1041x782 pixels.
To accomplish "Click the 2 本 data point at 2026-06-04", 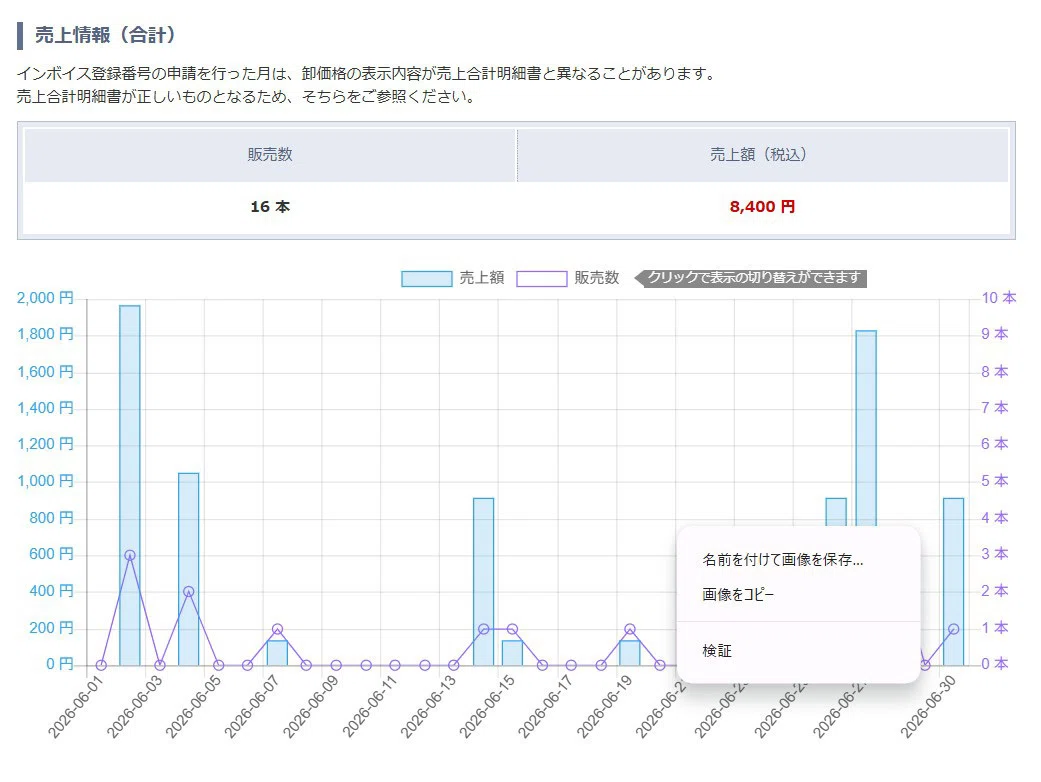I will click(x=189, y=591).
